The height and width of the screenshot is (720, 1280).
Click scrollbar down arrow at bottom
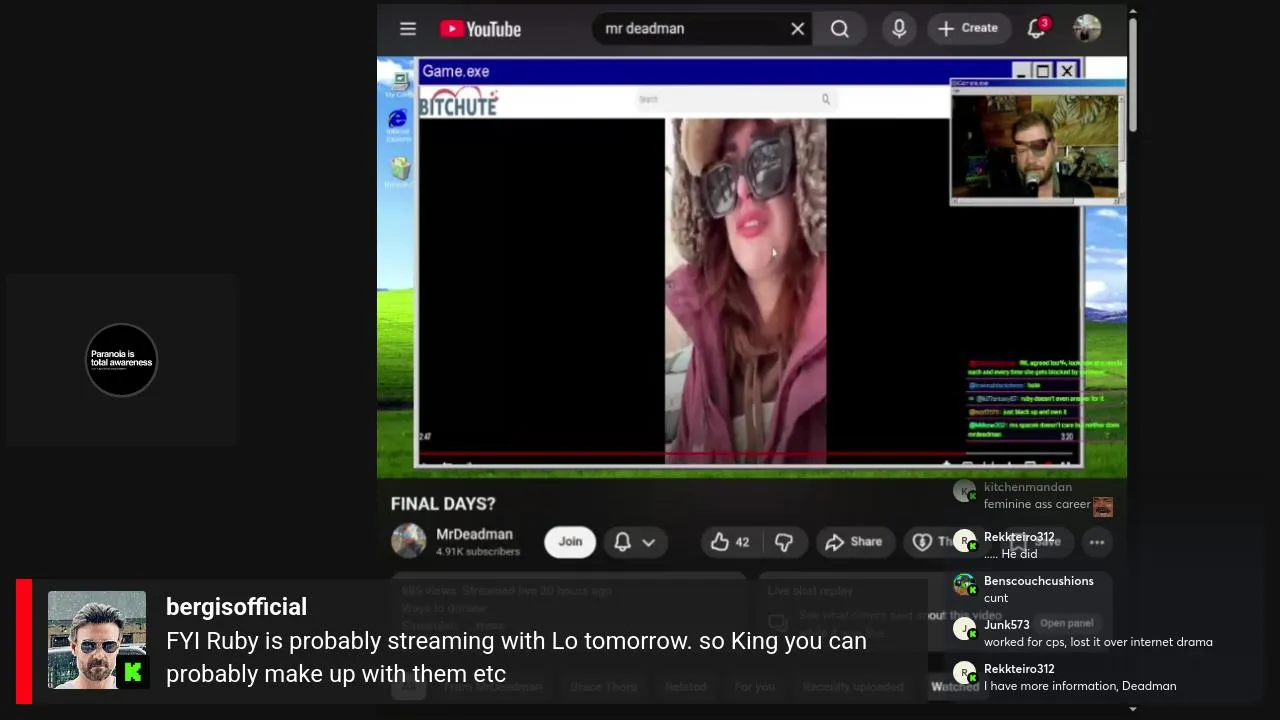click(x=1132, y=709)
